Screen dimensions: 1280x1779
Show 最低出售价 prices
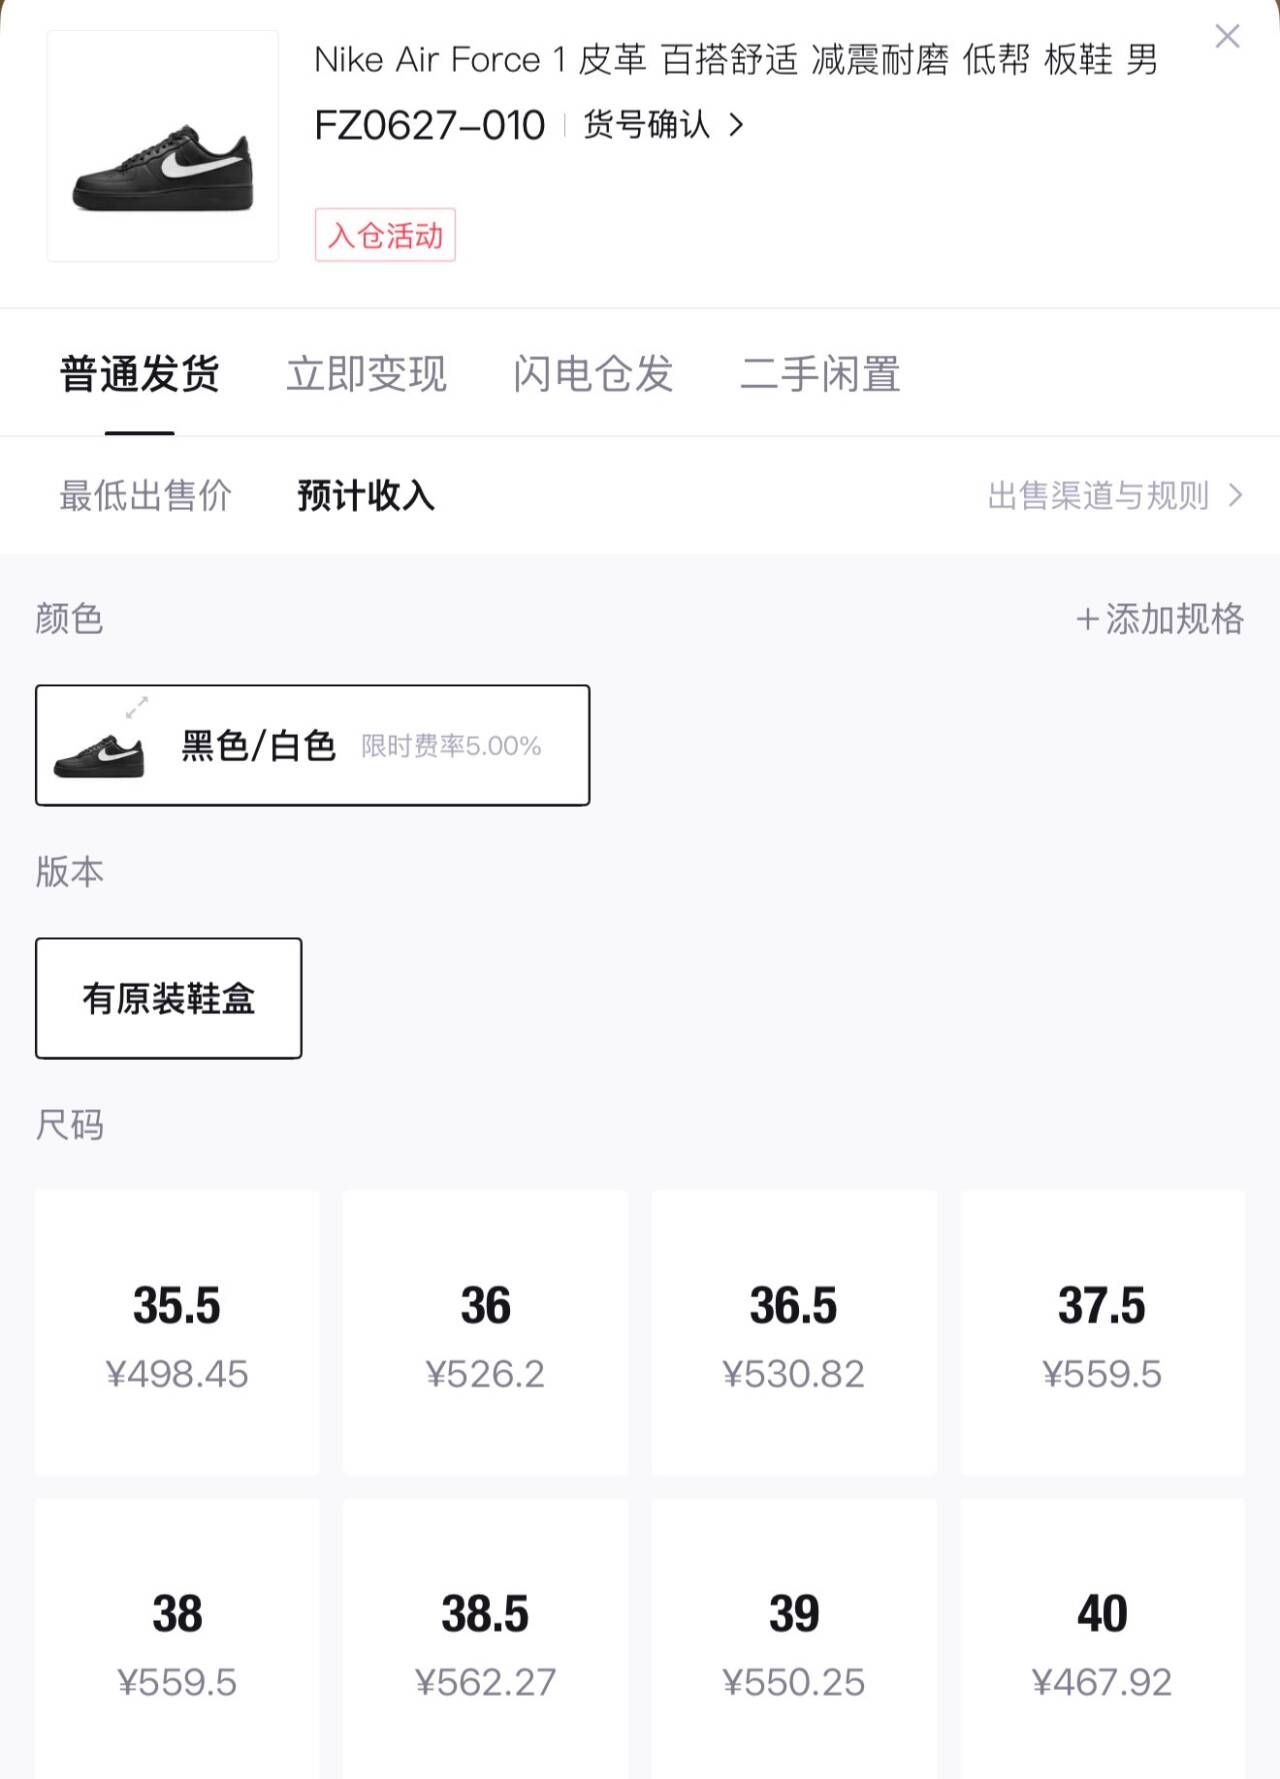coord(146,496)
